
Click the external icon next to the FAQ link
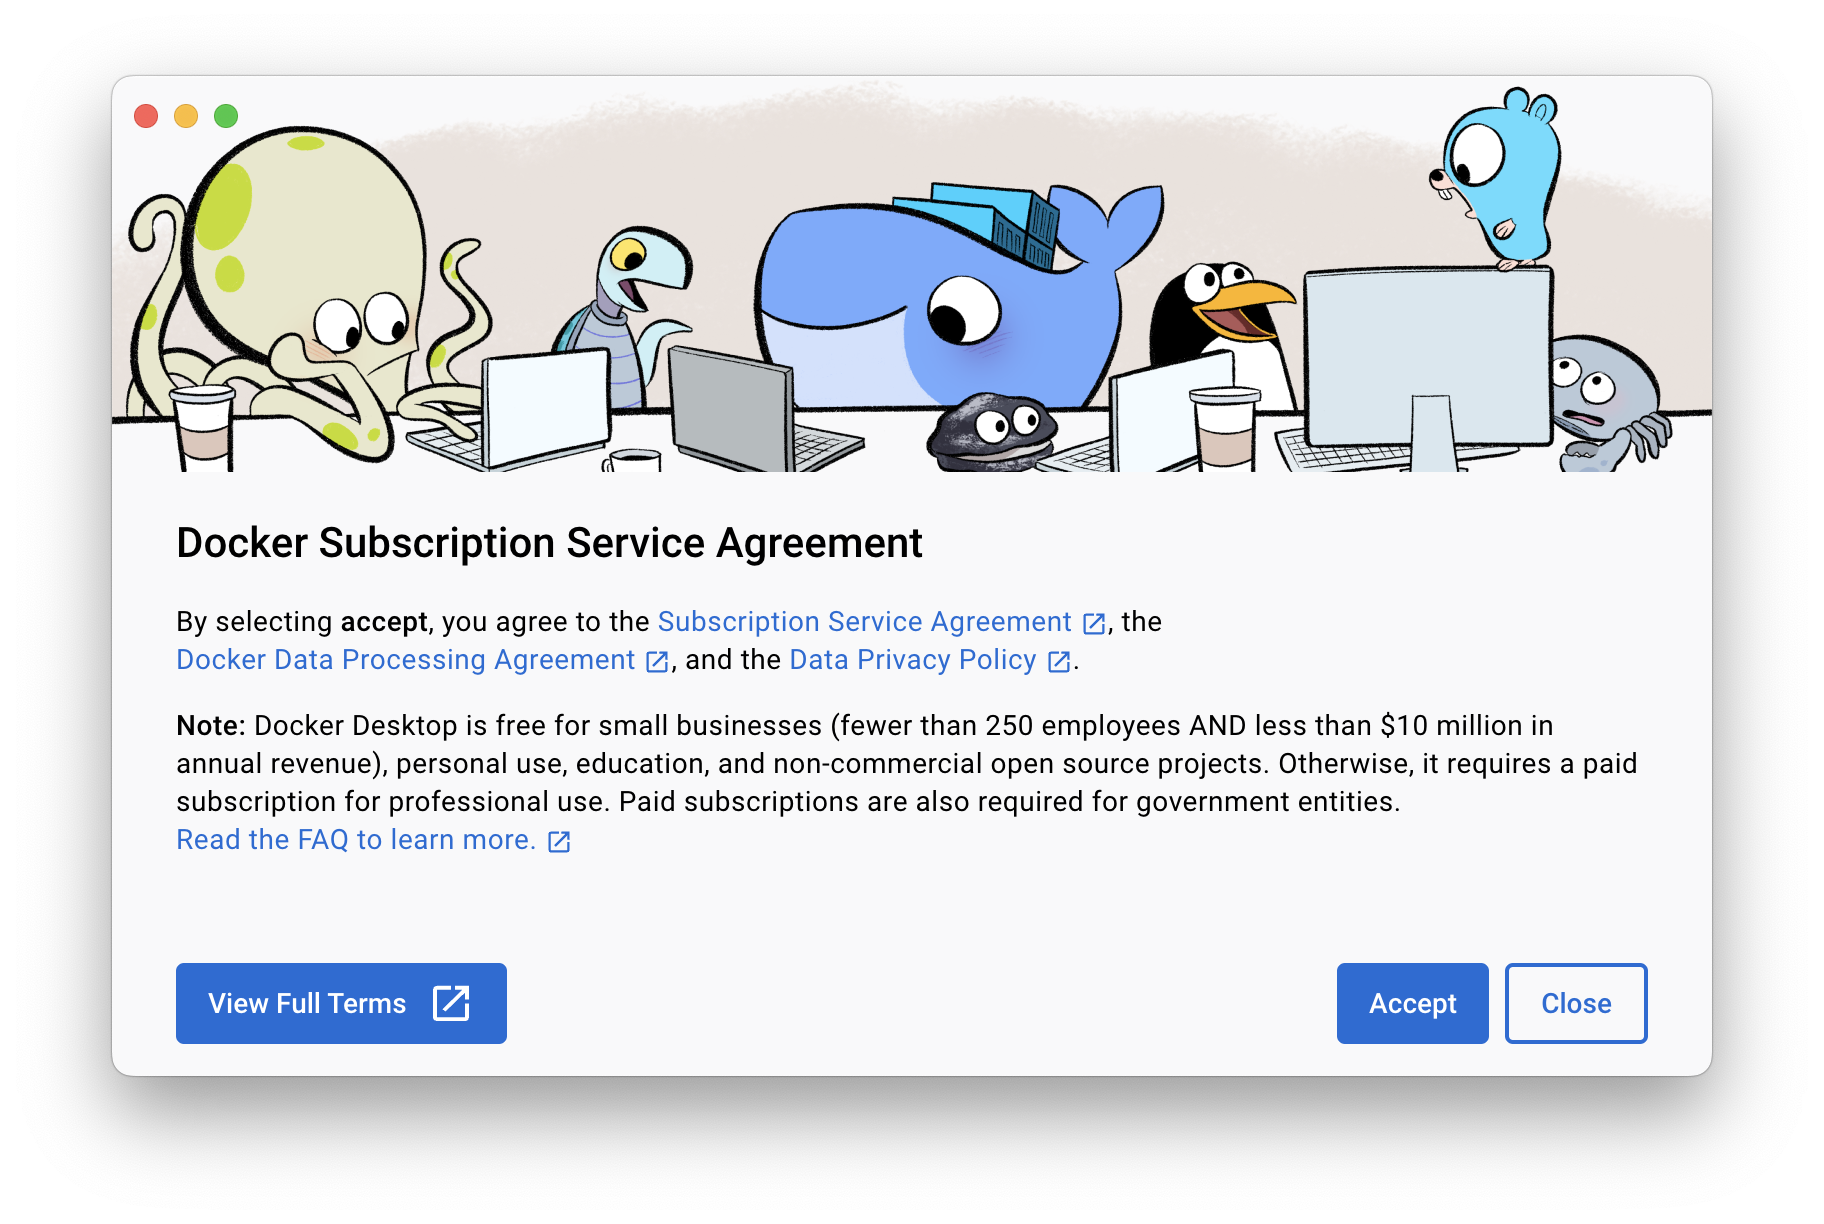point(559,842)
